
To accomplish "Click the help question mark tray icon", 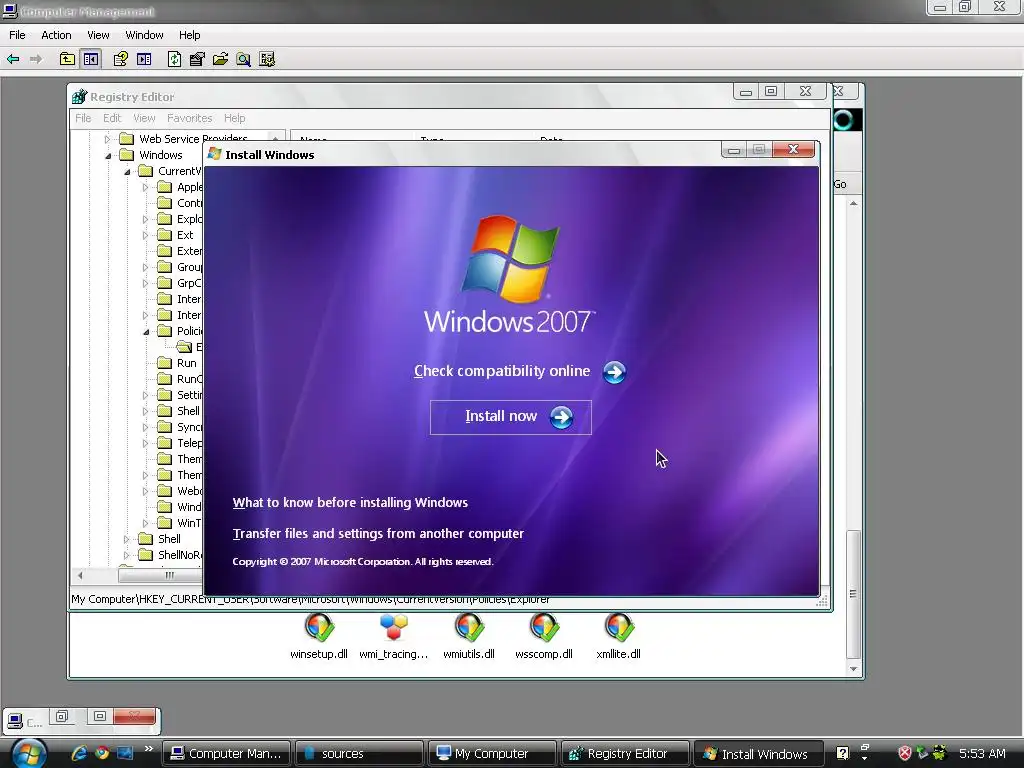I will 842,753.
